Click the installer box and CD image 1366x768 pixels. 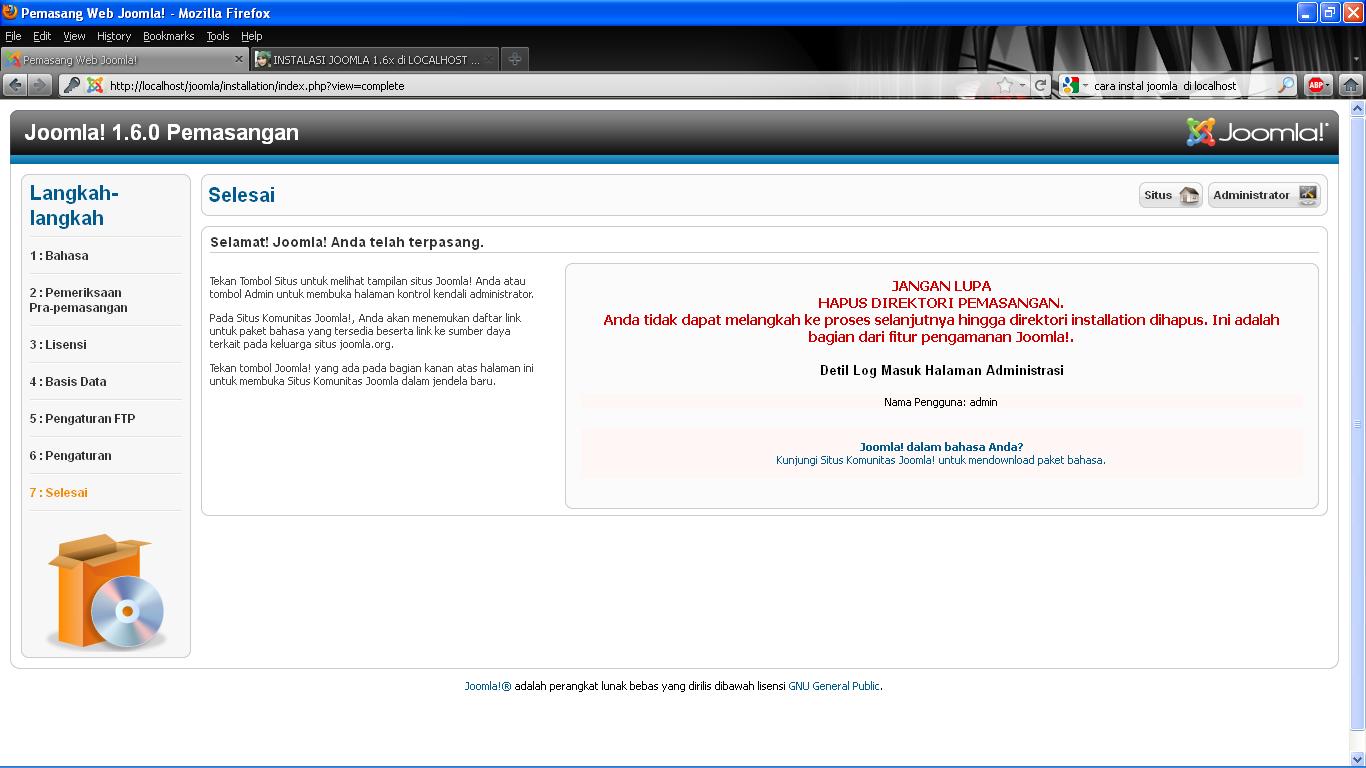coord(106,591)
